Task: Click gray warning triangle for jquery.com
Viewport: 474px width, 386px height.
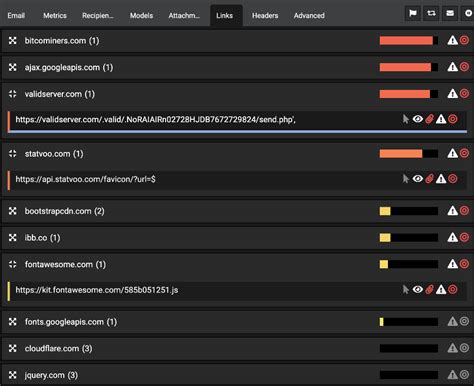Action: coord(452,375)
